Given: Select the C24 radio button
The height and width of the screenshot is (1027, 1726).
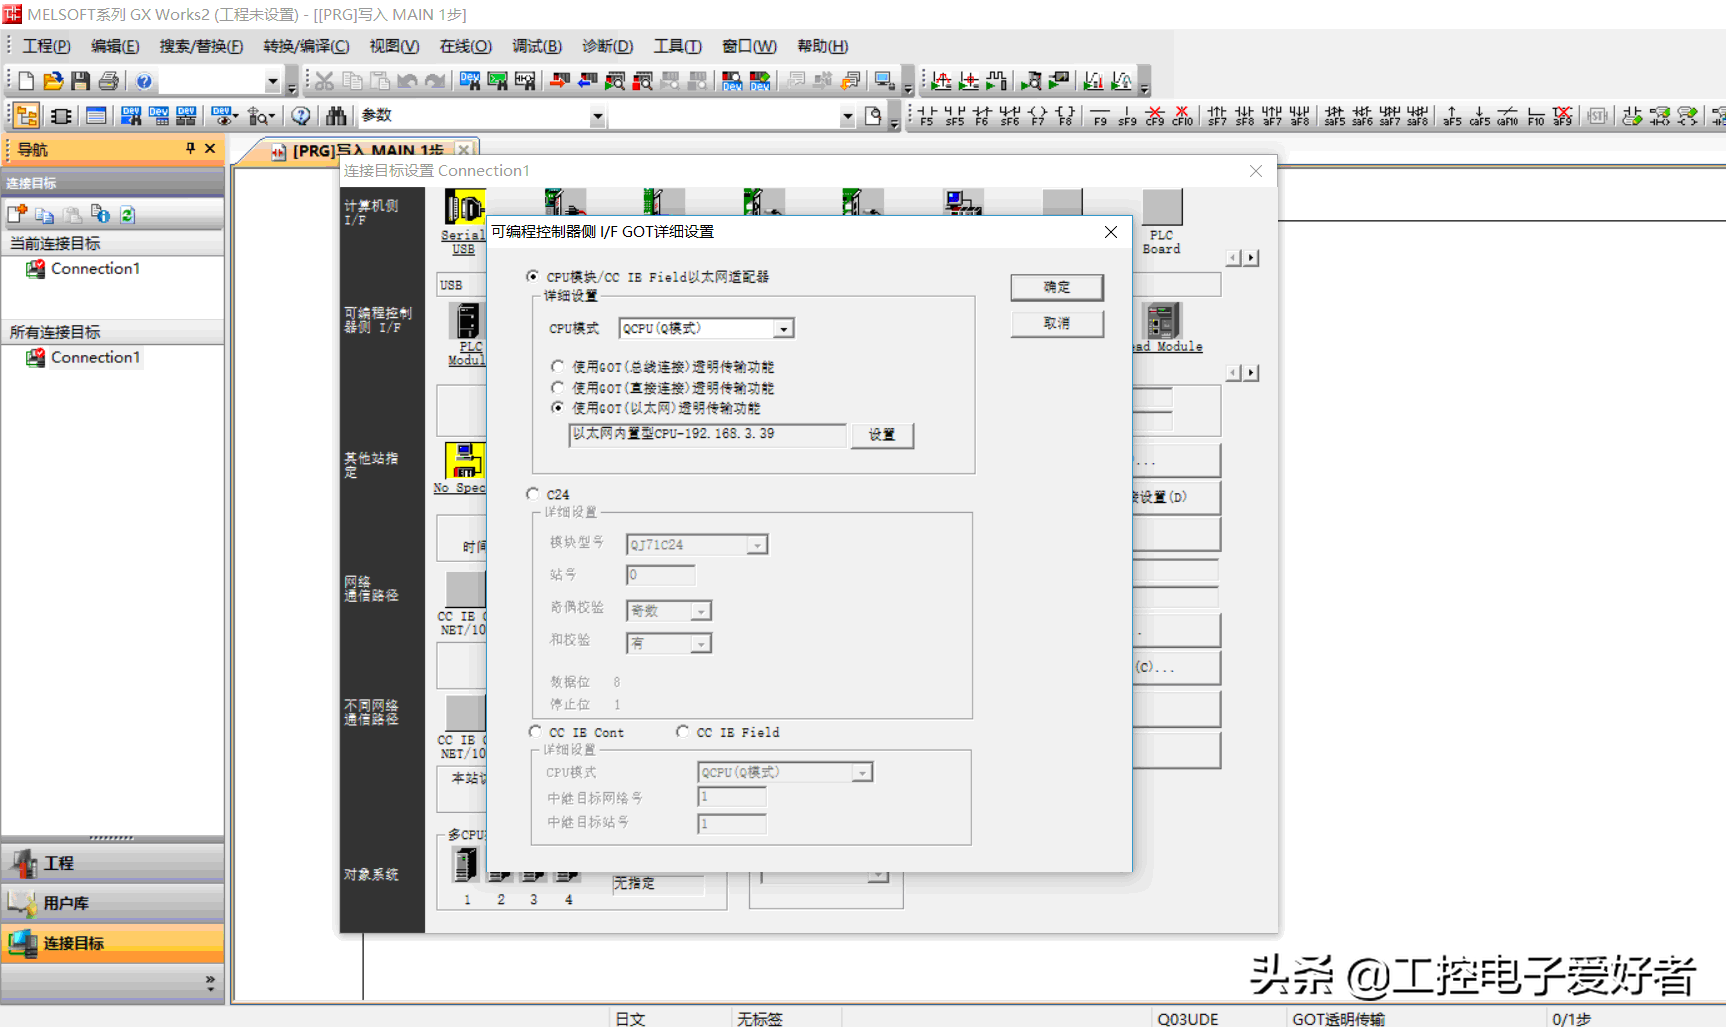Looking at the screenshot, I should pos(533,494).
